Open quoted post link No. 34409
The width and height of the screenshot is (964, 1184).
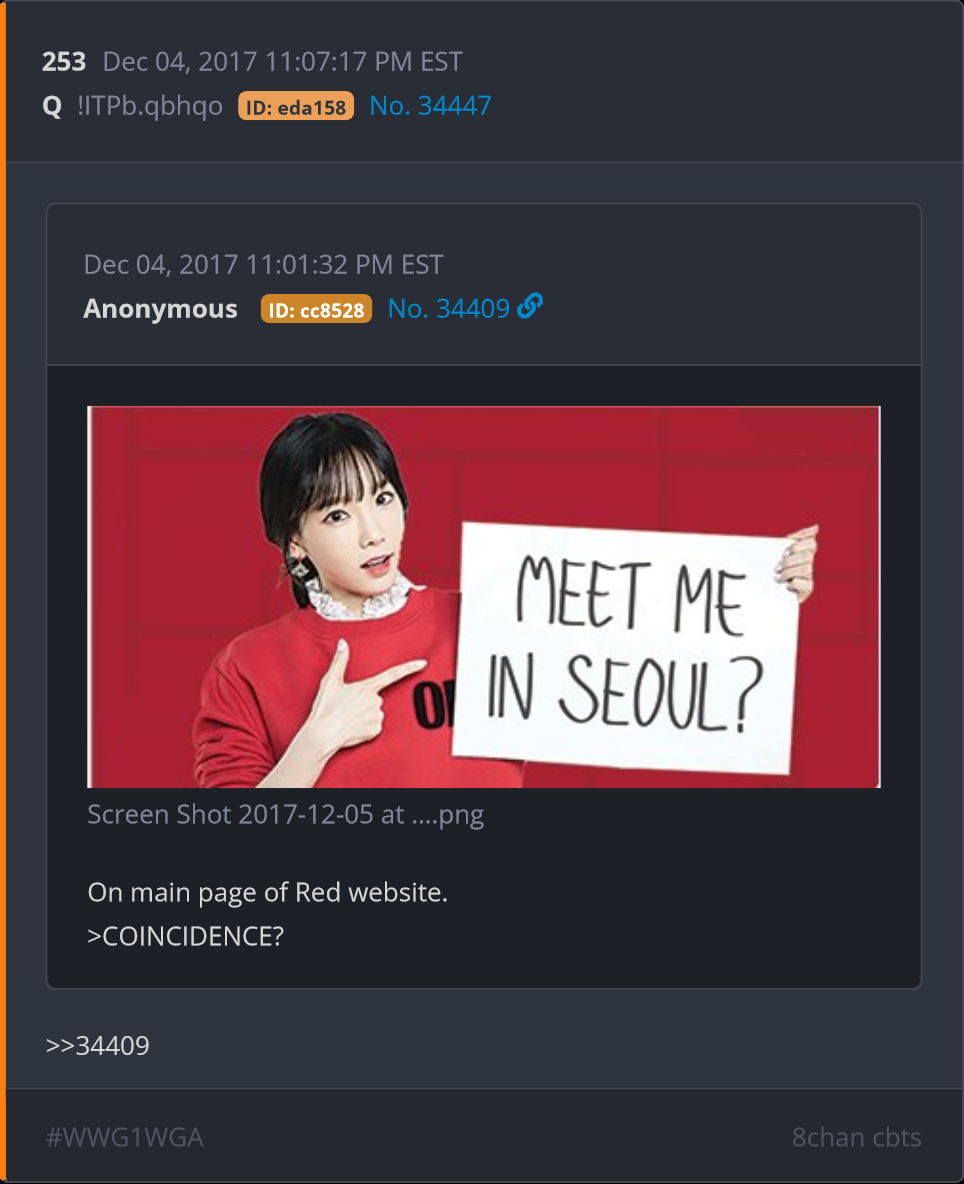pos(448,308)
